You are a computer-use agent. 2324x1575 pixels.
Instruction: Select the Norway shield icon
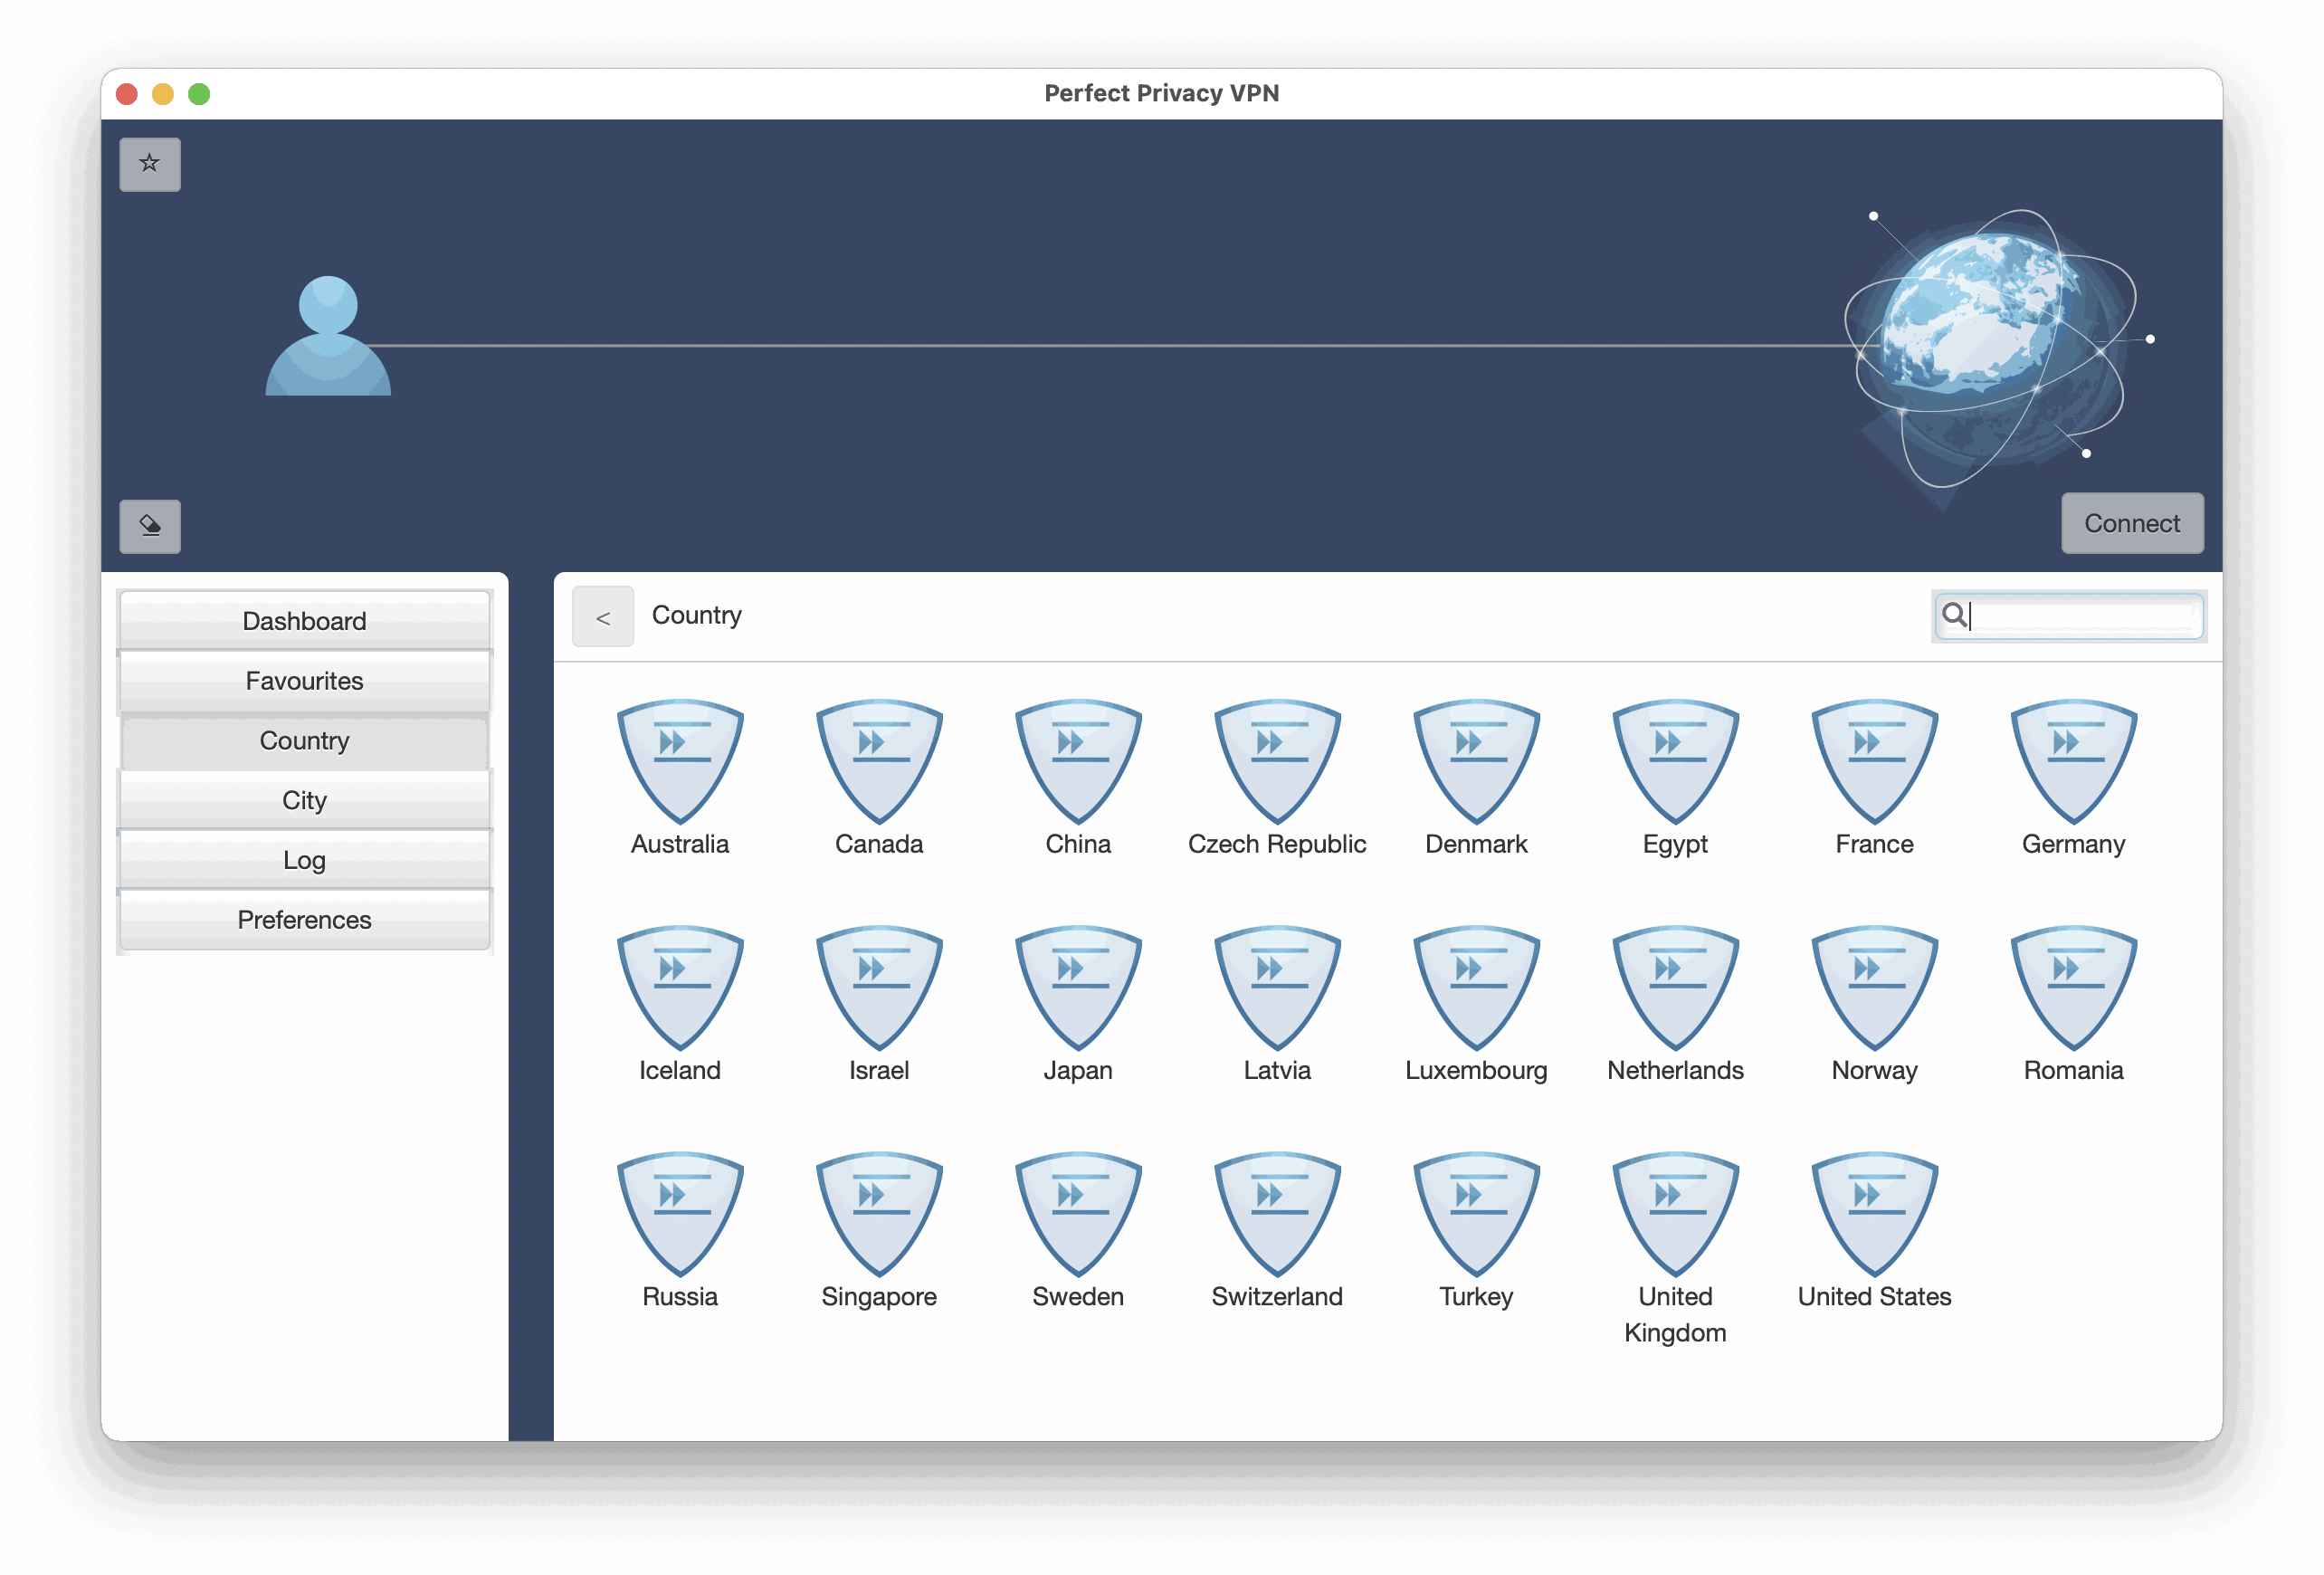1874,987
